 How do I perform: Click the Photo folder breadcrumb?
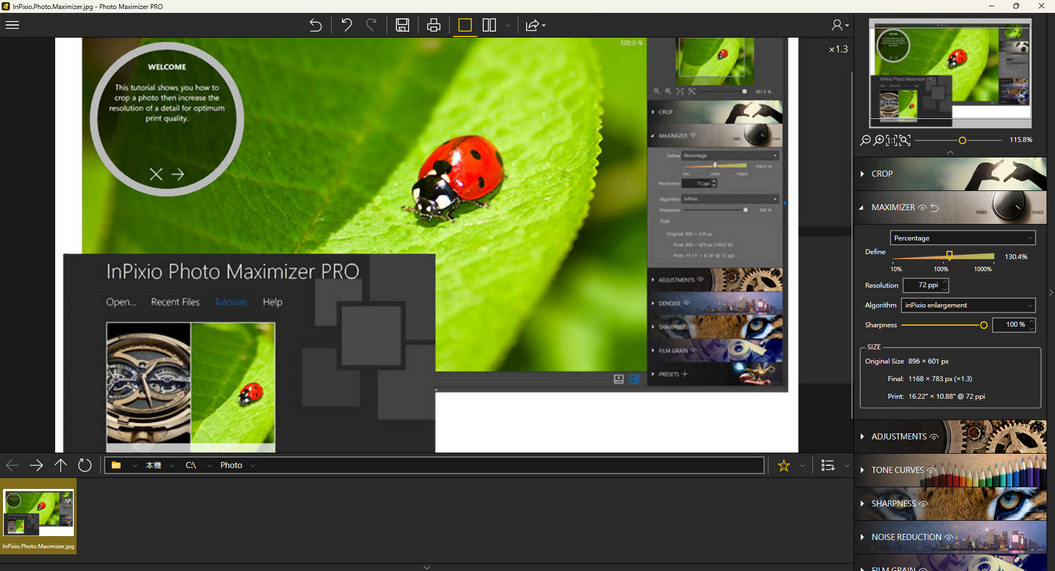231,465
